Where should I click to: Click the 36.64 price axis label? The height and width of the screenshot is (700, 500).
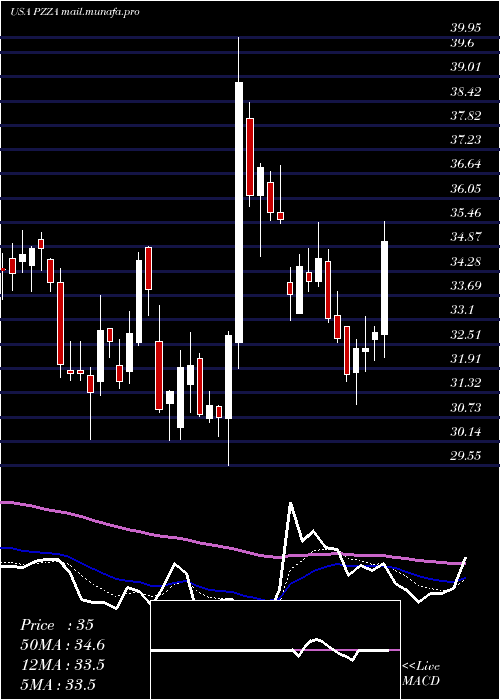[x=466, y=164]
